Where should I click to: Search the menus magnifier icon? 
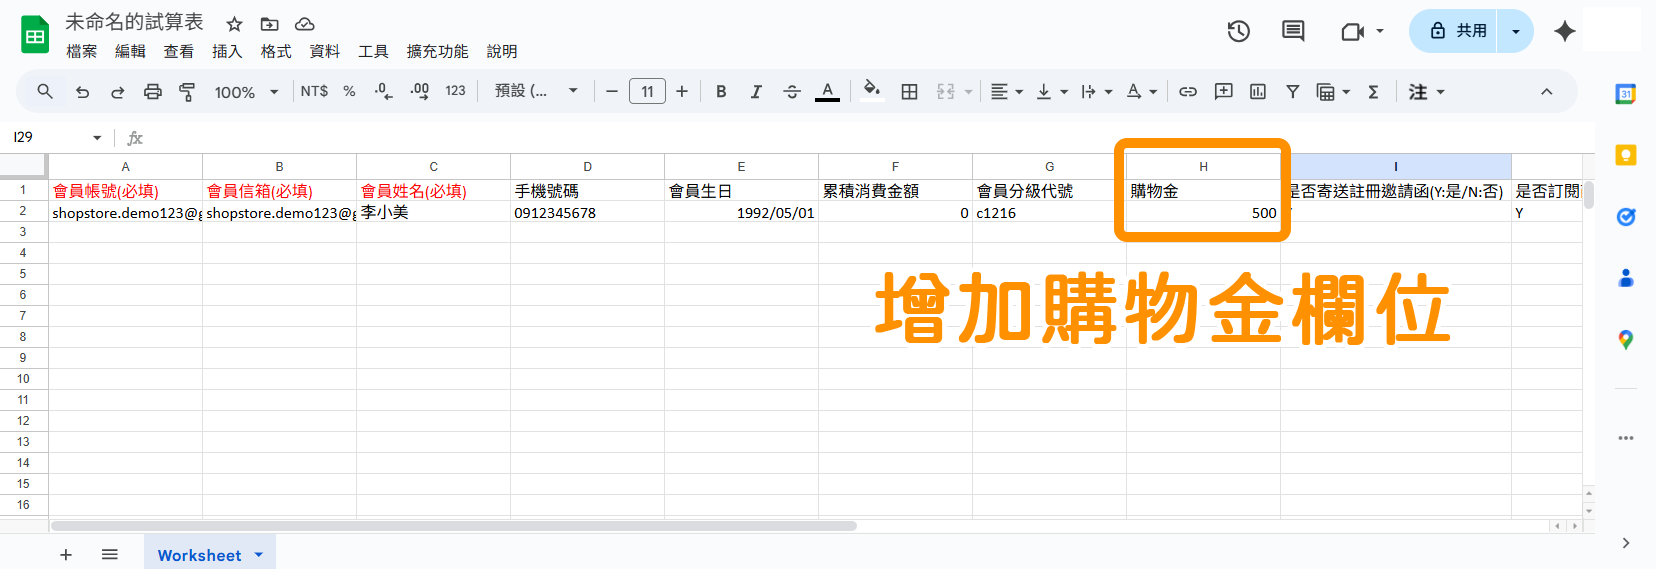click(45, 91)
